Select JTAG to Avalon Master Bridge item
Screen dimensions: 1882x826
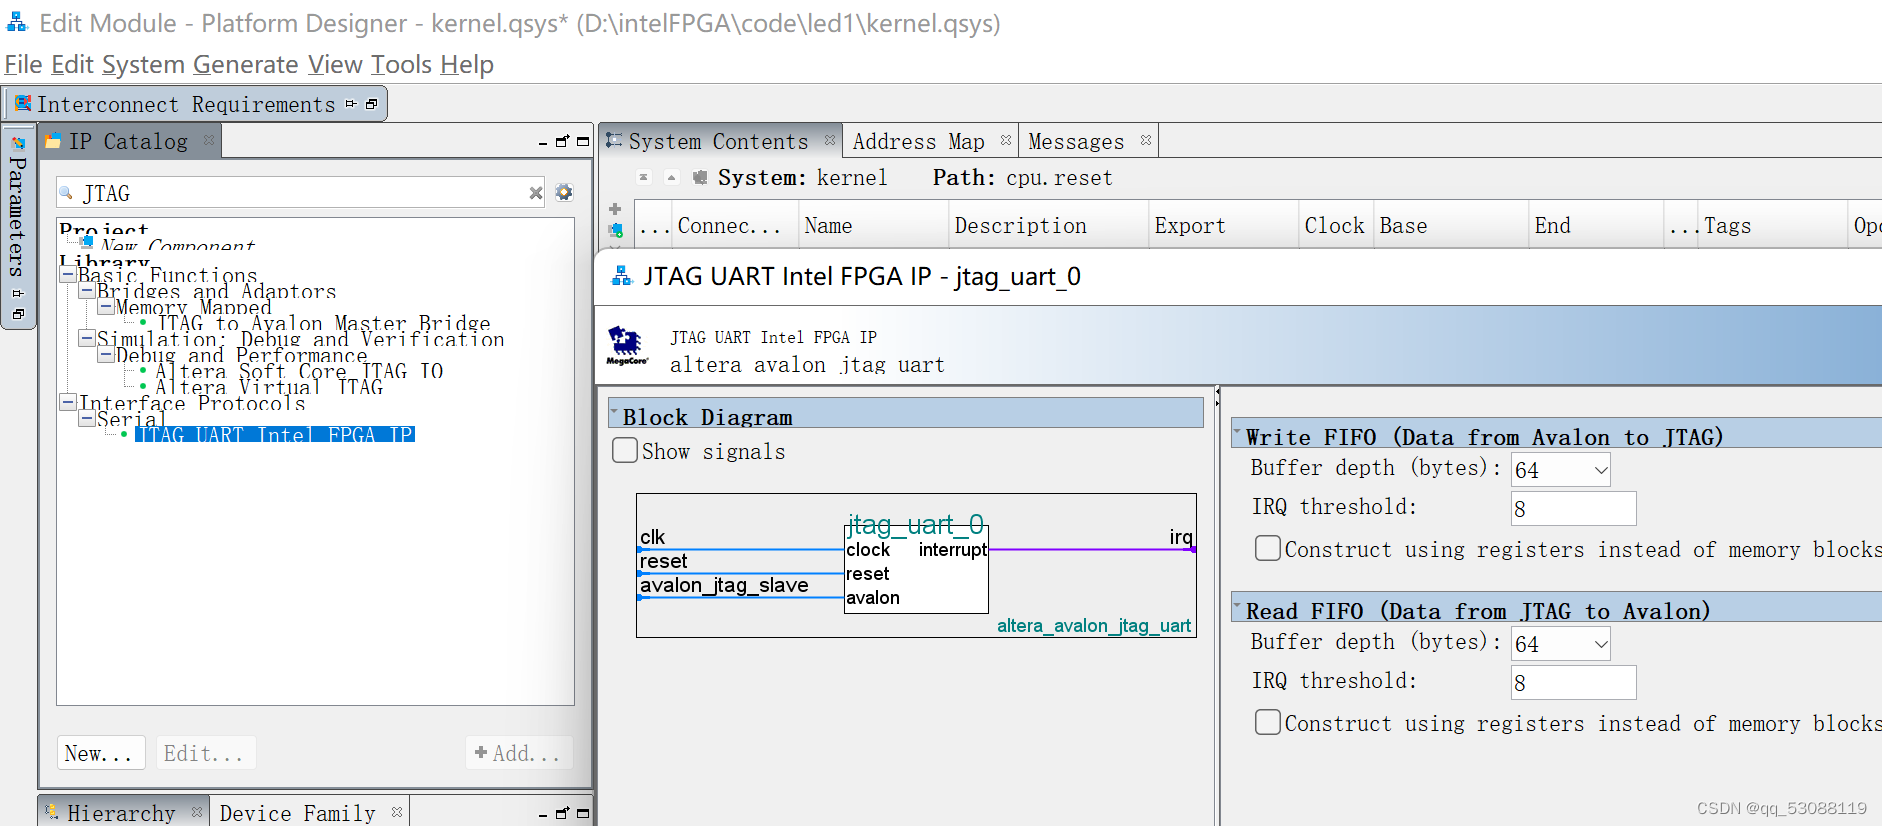[324, 322]
